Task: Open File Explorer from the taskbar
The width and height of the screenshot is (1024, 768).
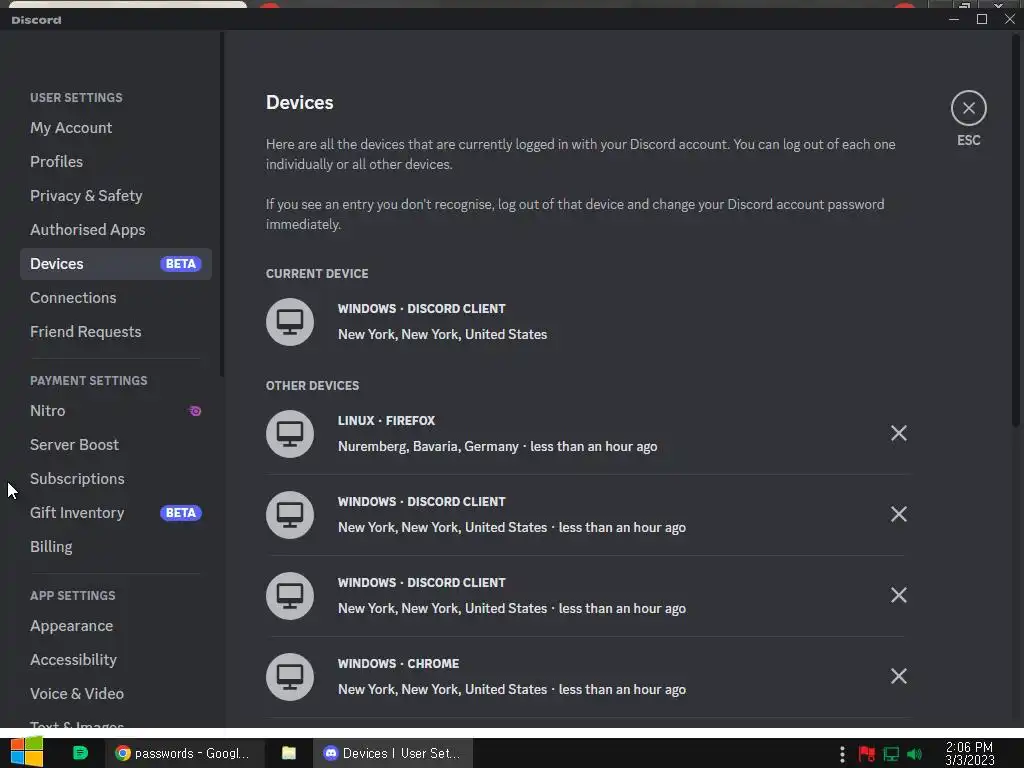Action: tap(289, 753)
